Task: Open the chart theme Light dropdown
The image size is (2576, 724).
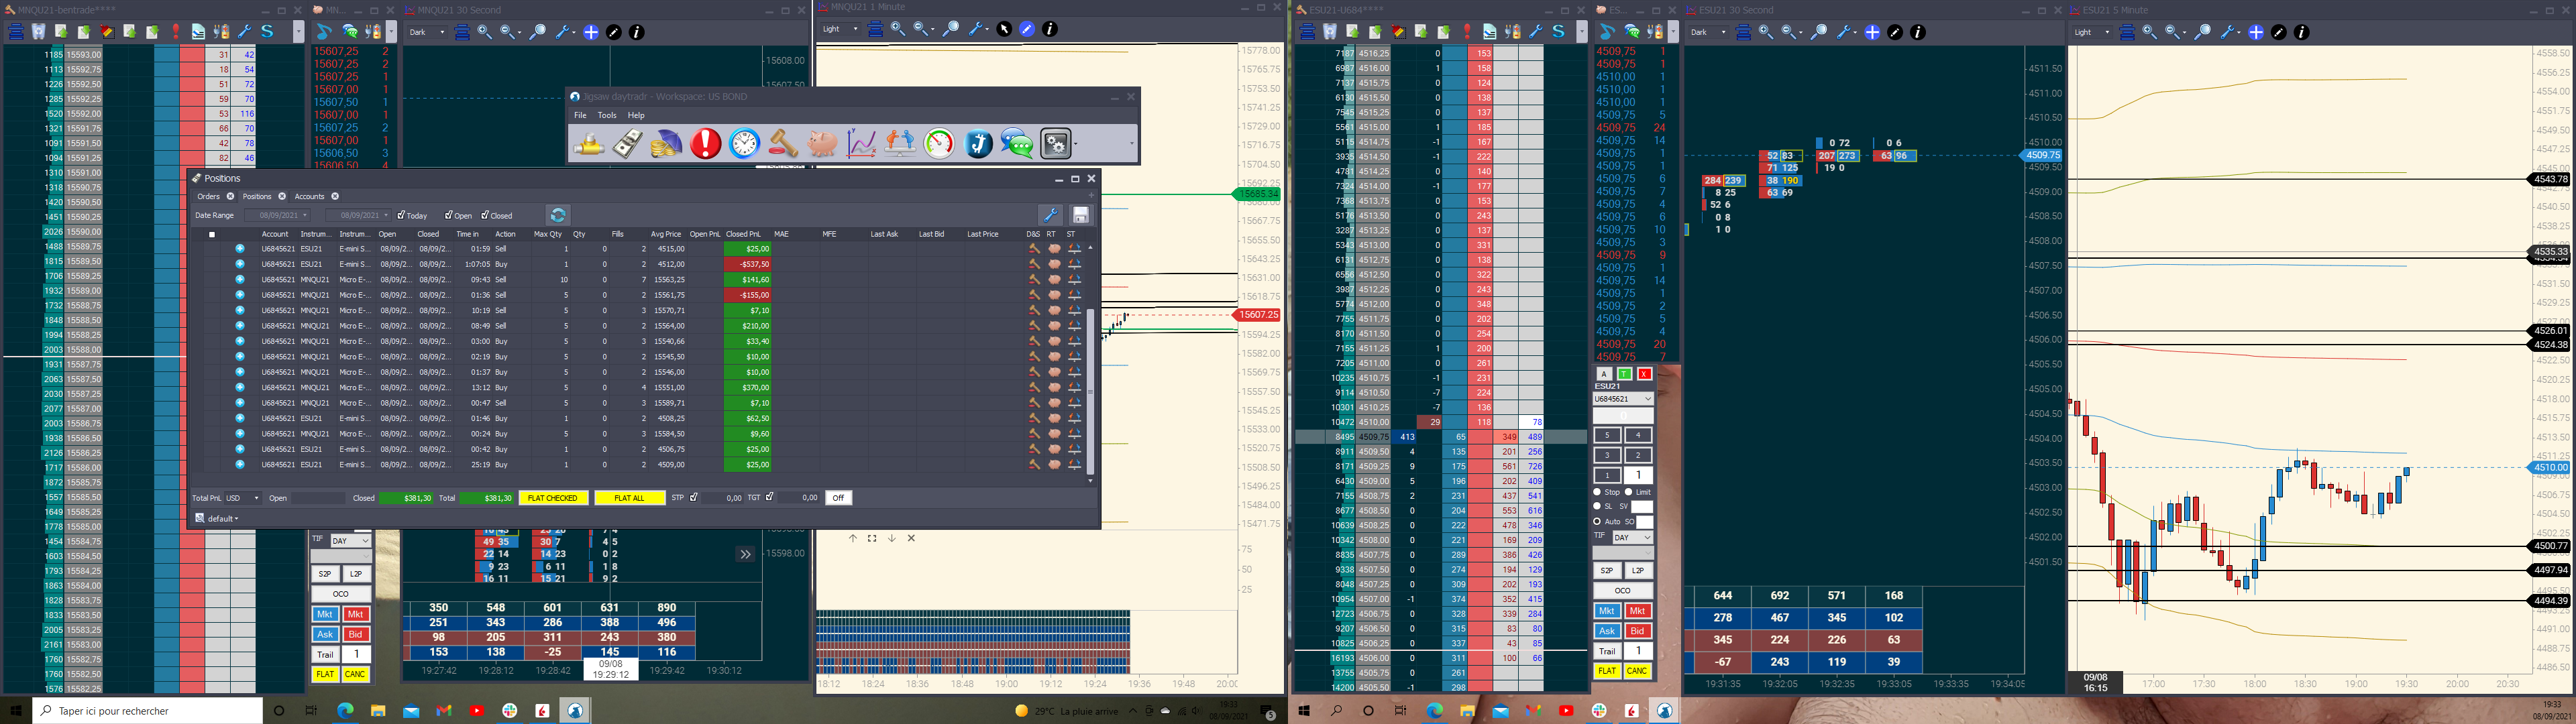Action: pos(840,29)
